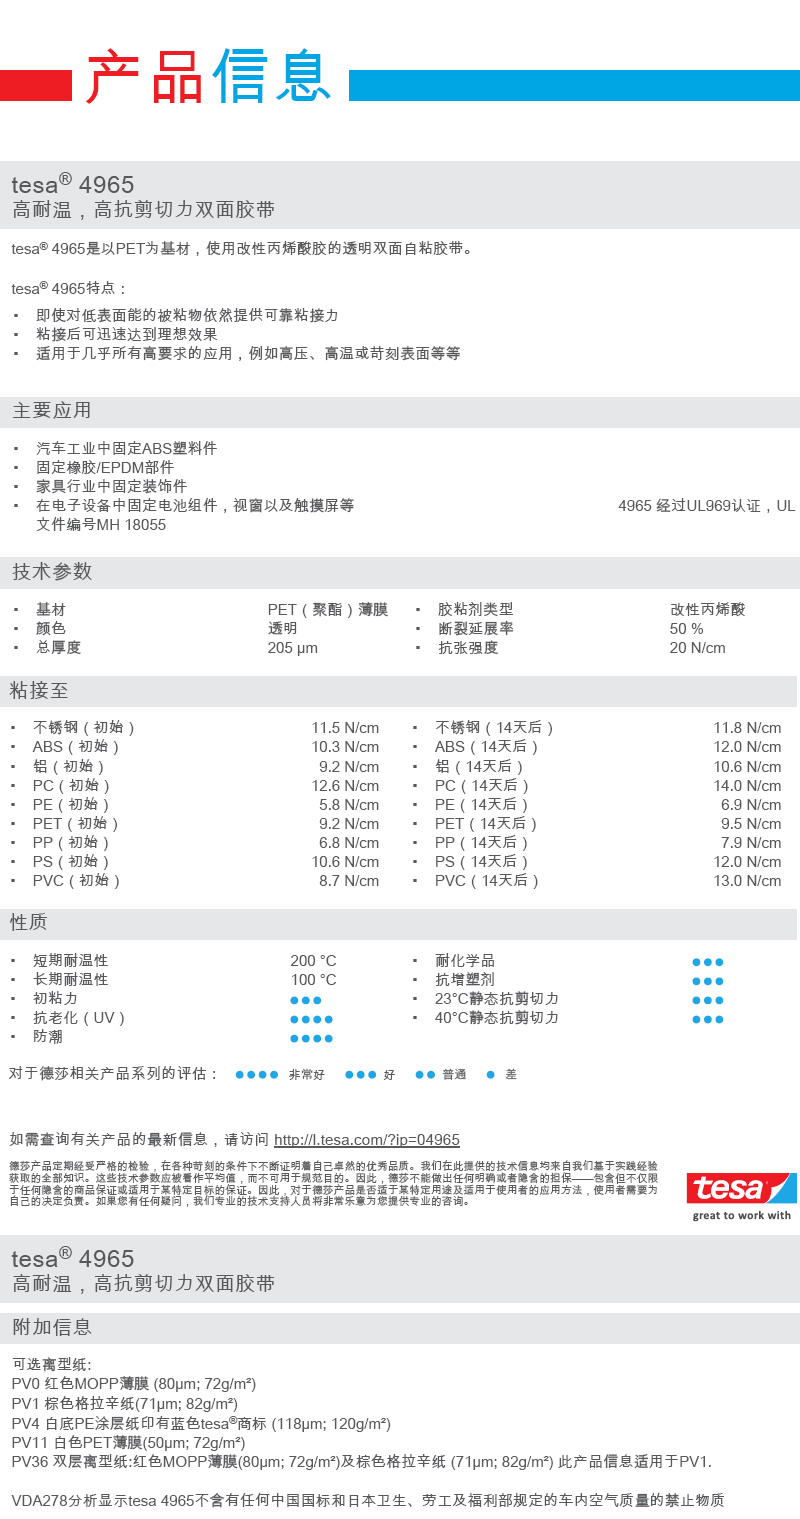
Task: Click the 技术参数 section heading
Action: pyautogui.click(x=52, y=571)
